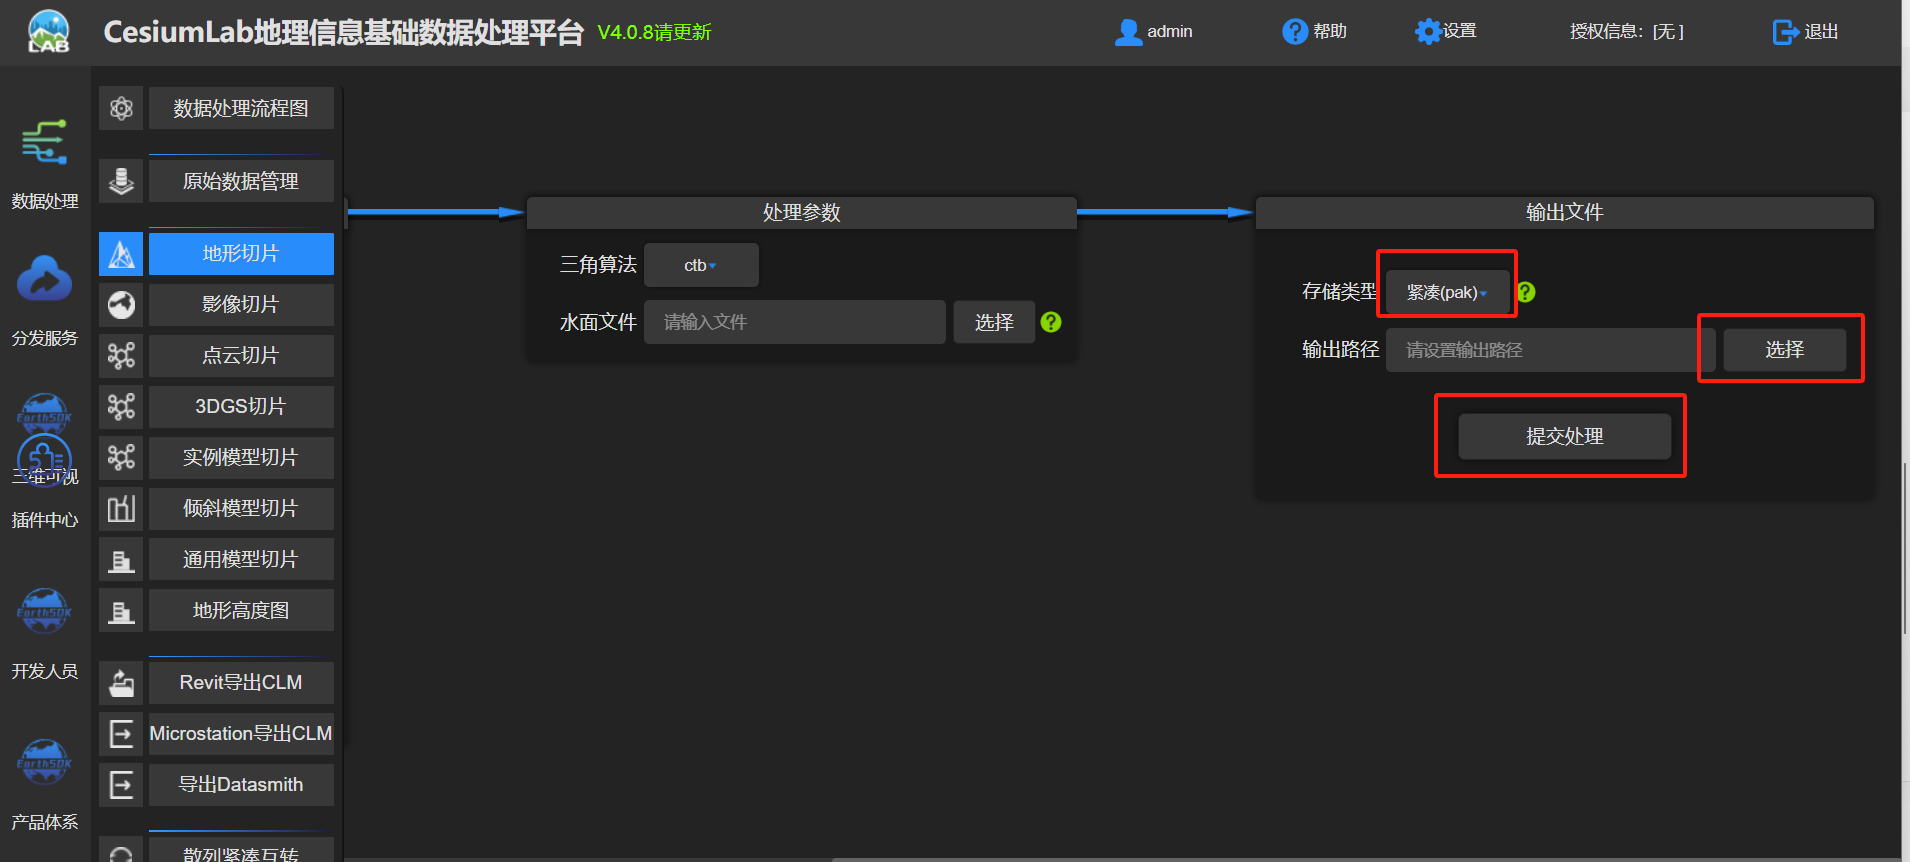Select the 地形高度图 menu item
Viewport: 1910px width, 862px height.
241,611
